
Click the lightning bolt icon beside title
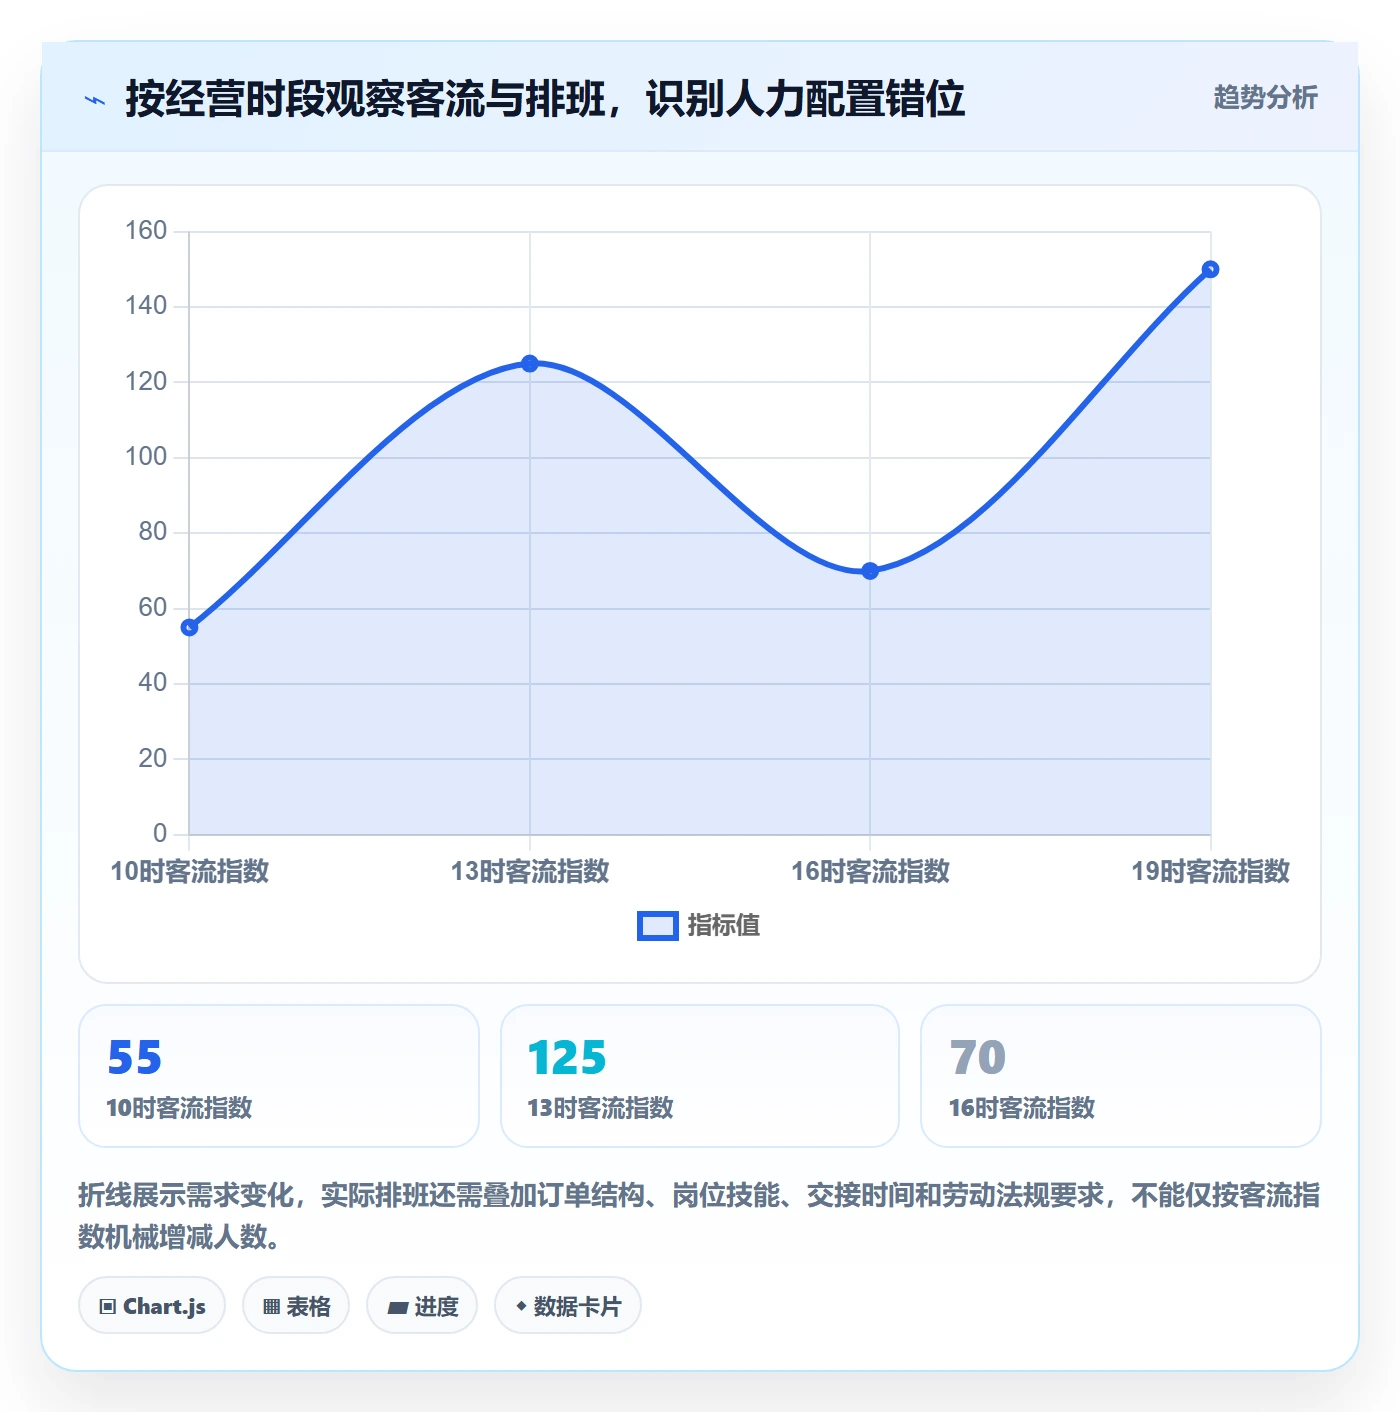coord(95,100)
